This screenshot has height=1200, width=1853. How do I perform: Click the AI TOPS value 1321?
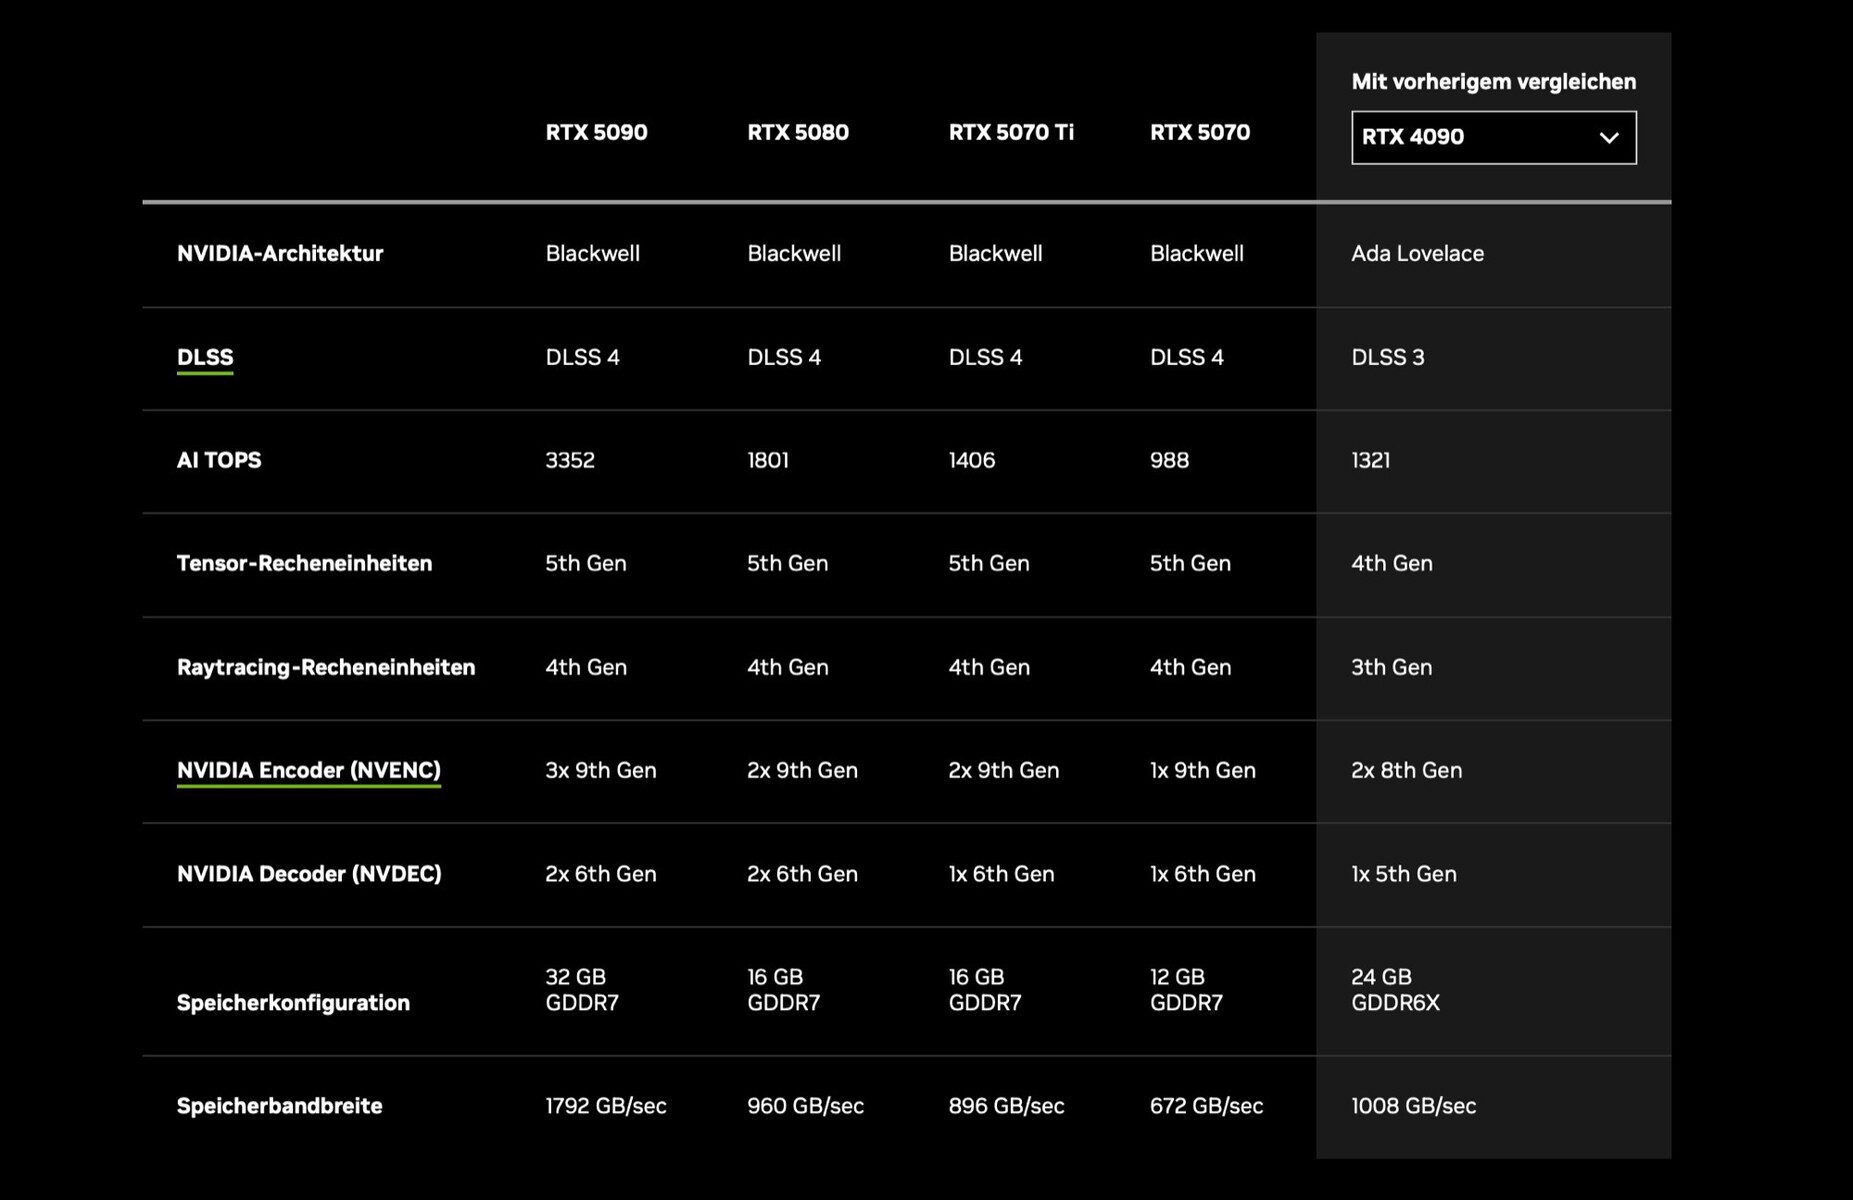(1371, 460)
